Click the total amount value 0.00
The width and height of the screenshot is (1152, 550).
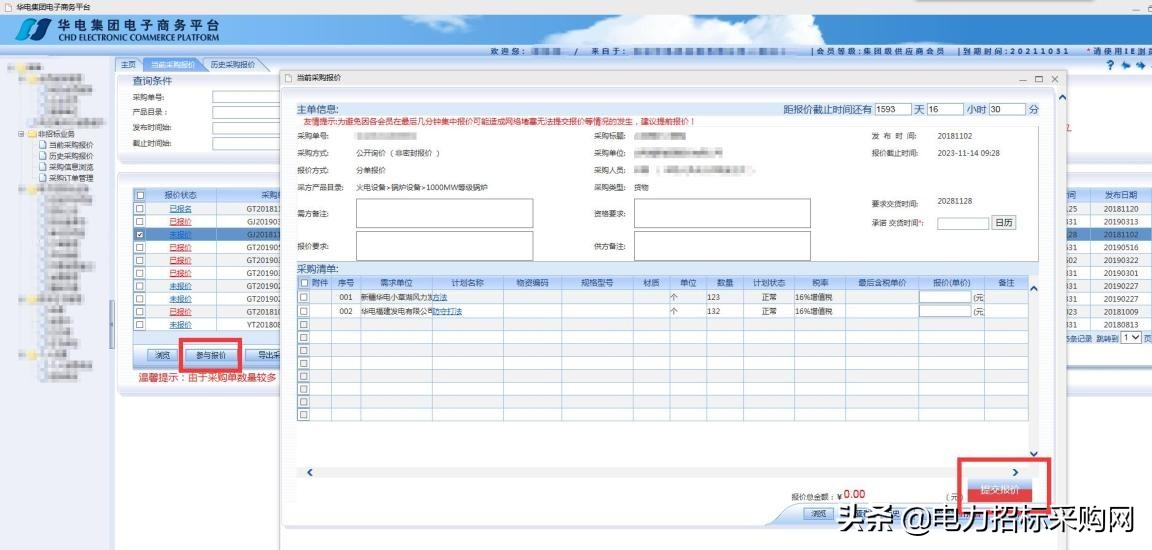pos(854,494)
